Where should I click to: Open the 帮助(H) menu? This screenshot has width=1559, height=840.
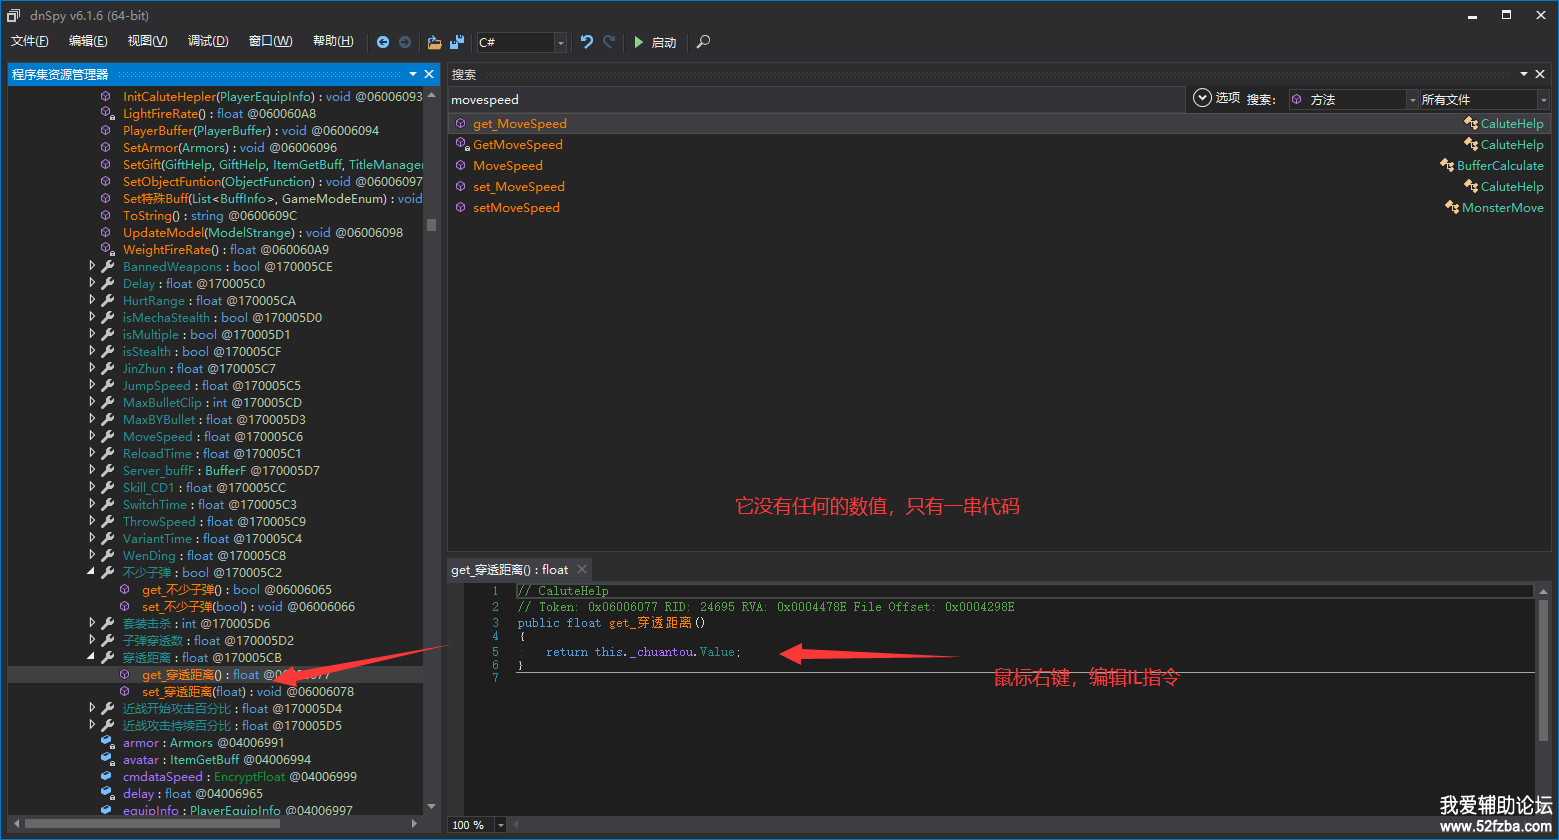pyautogui.click(x=333, y=41)
